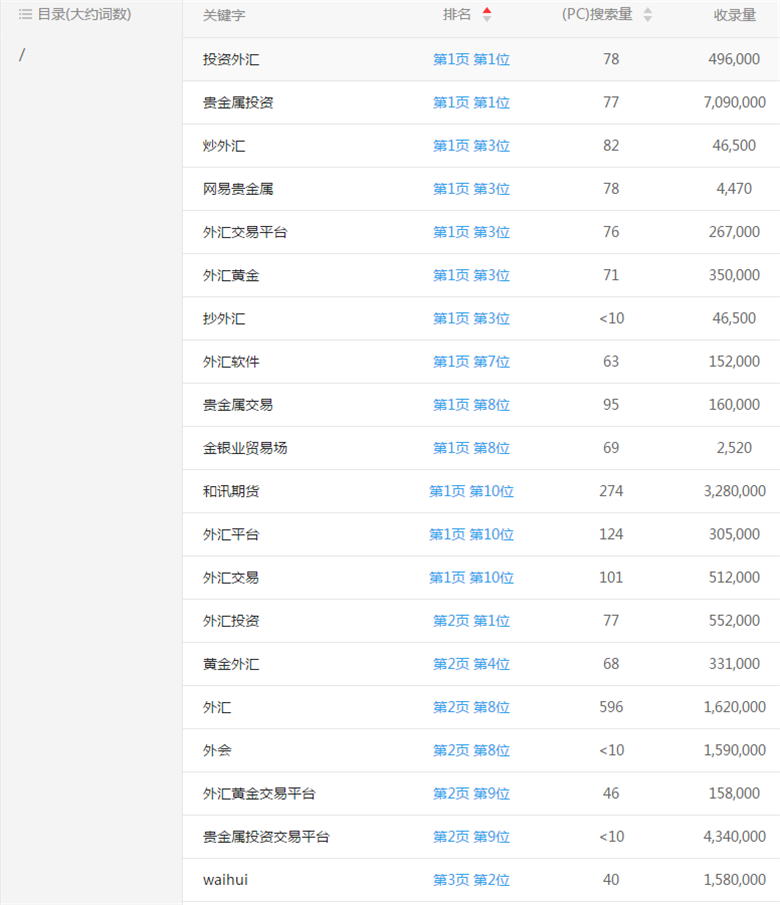Click ranking link in 外会 row
The width and height of the screenshot is (780, 905).
click(x=471, y=750)
